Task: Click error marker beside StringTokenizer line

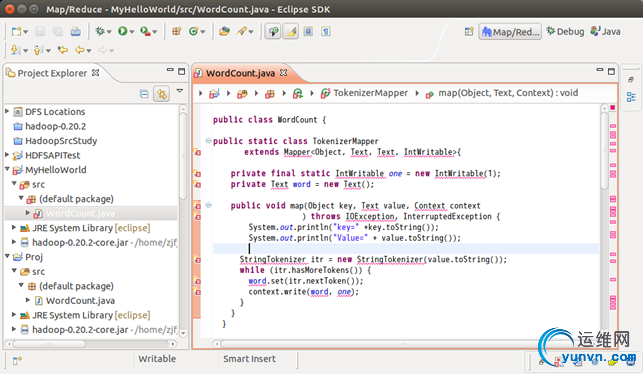Action: [197, 260]
